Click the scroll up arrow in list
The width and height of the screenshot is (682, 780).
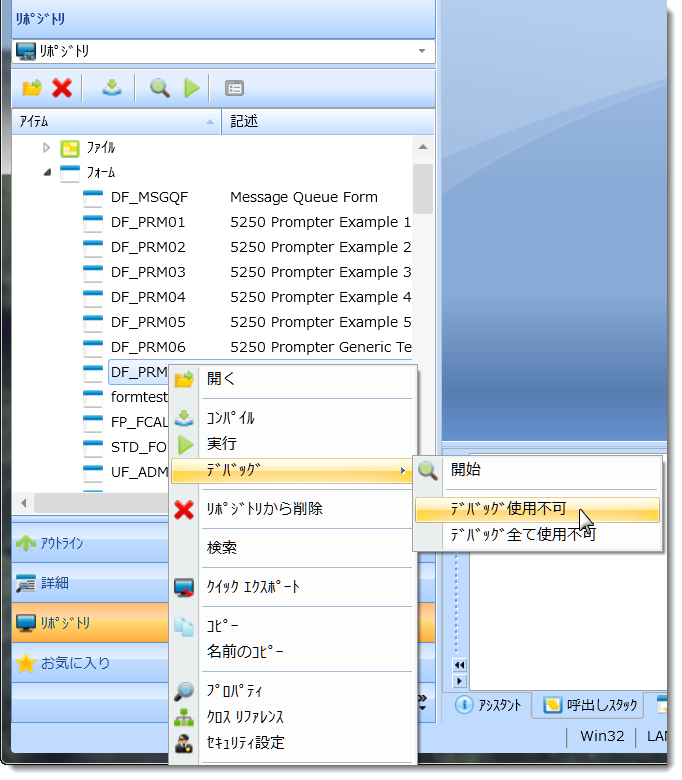pos(423,147)
